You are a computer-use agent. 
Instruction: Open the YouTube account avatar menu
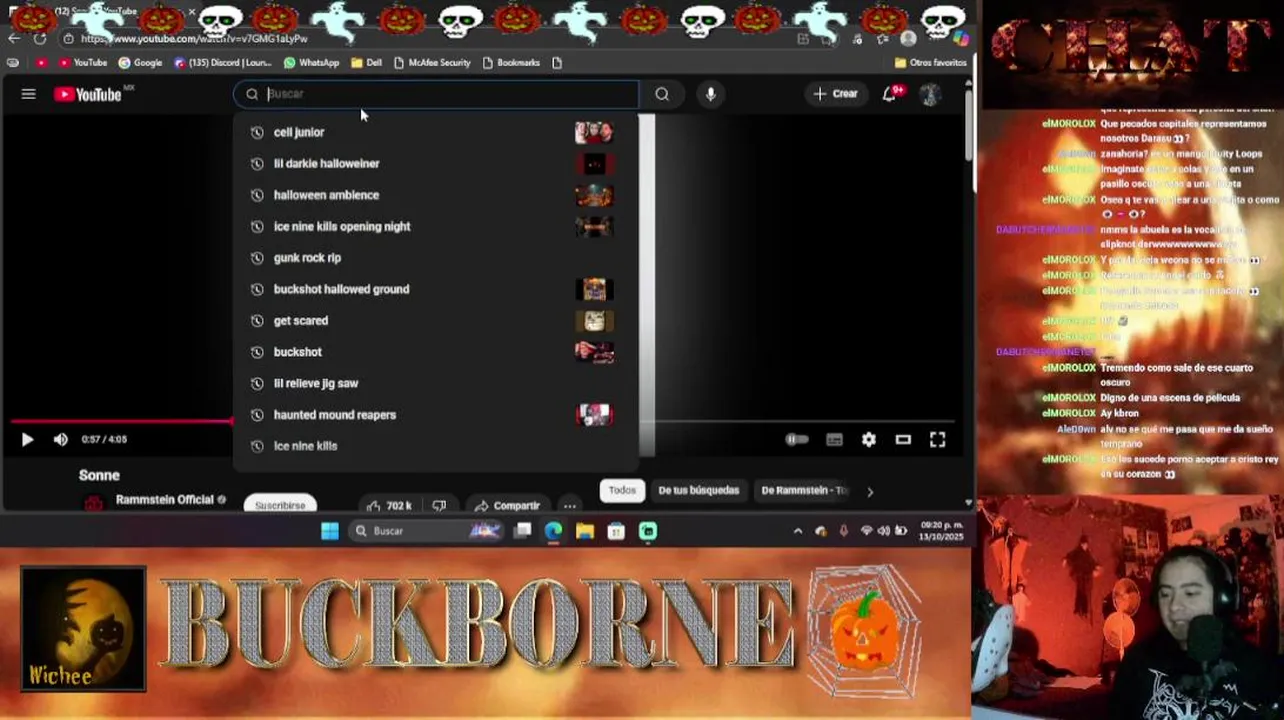[930, 94]
